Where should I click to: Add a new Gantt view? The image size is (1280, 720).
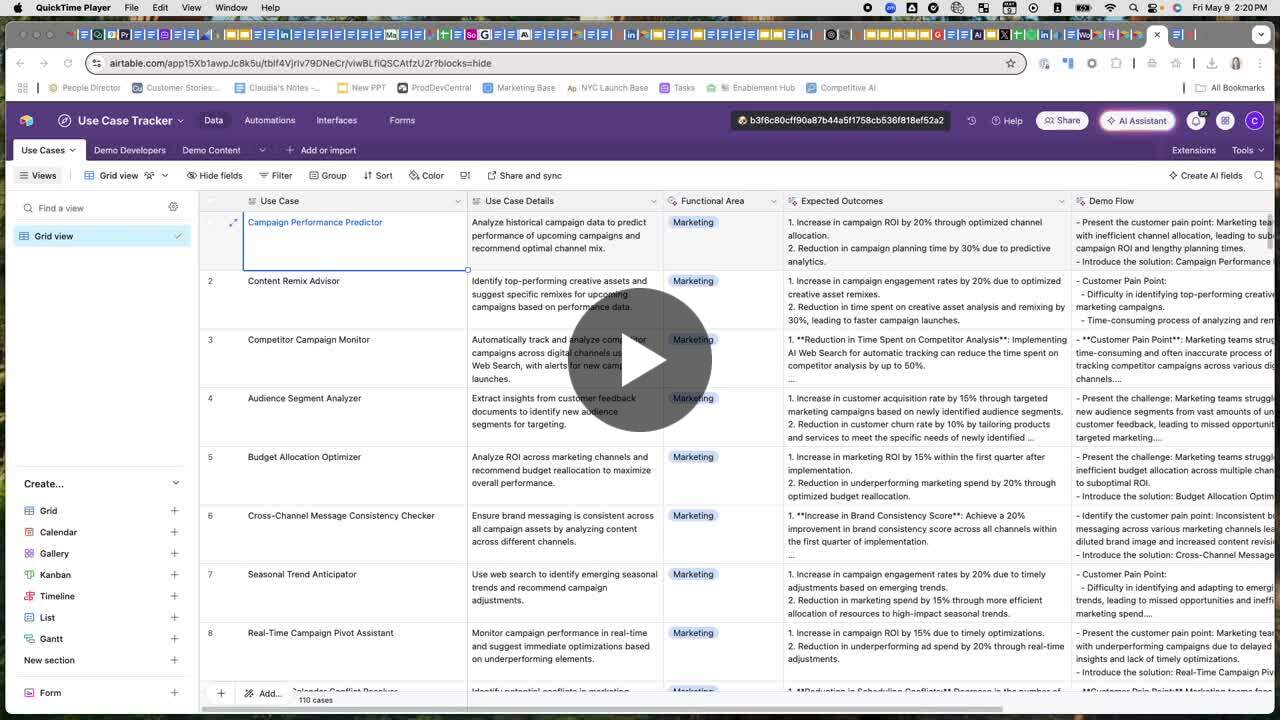coord(174,638)
